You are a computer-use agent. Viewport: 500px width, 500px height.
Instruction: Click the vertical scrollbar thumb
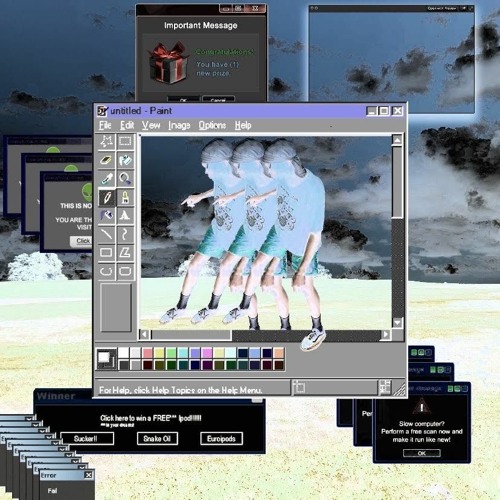[x=397, y=182]
